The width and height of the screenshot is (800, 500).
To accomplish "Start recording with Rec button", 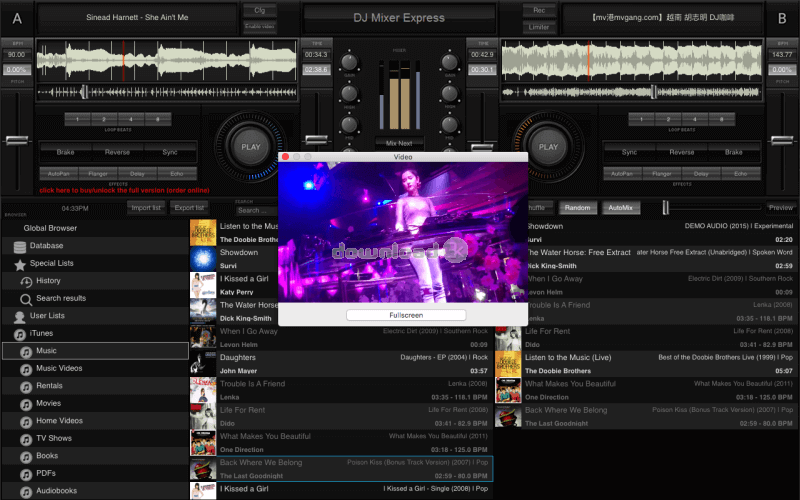I will click(x=539, y=10).
